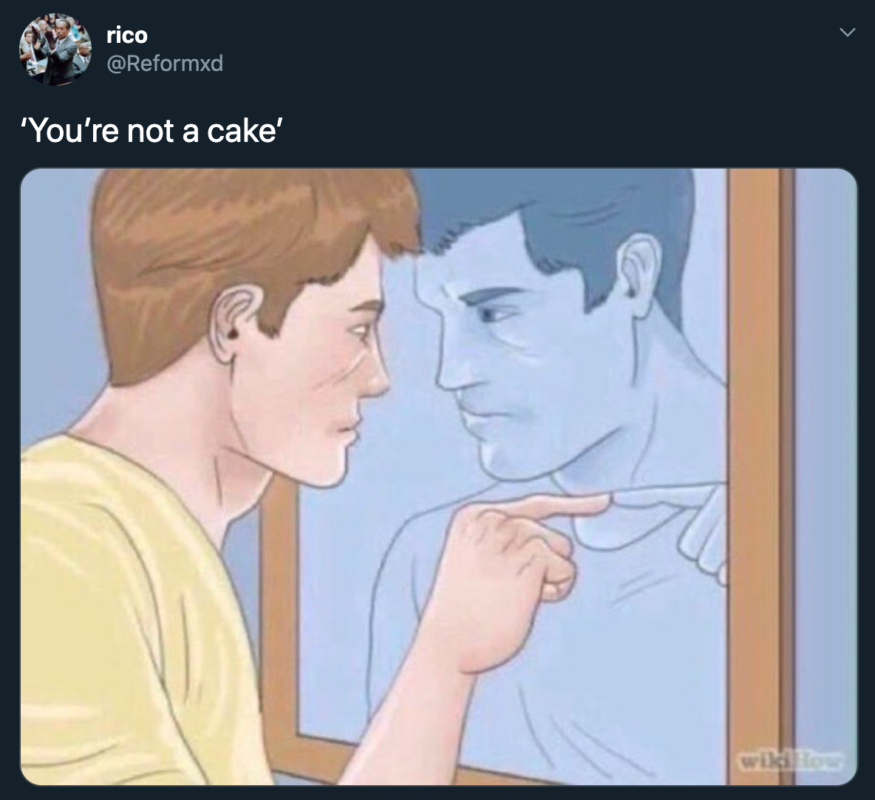Click the reflection's eye in mirror
Viewport: 875px width, 800px height.
pyautogui.click(x=491, y=315)
